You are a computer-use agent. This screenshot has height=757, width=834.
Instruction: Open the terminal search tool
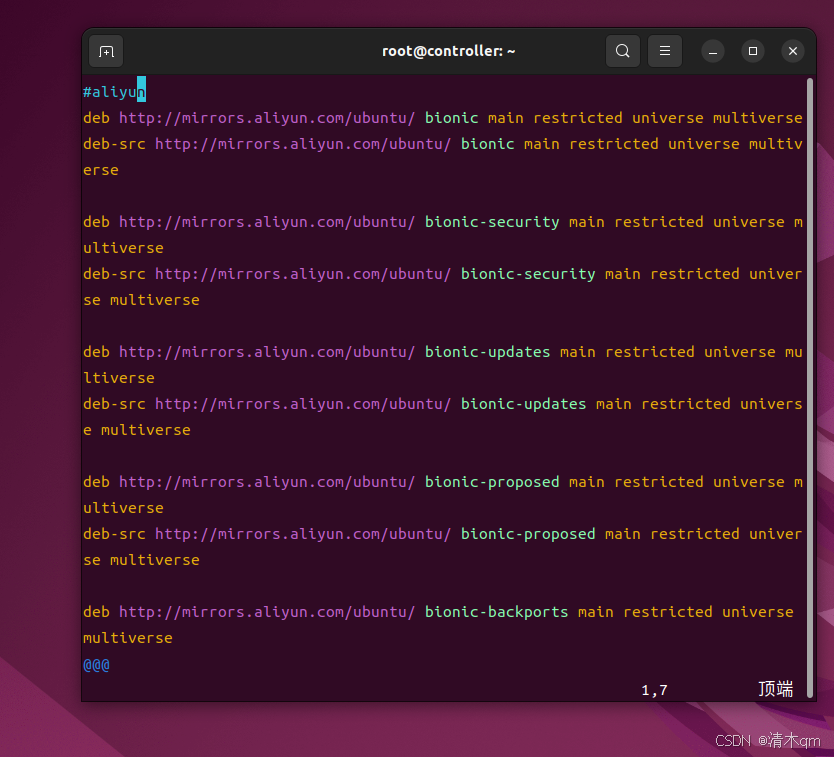point(622,52)
